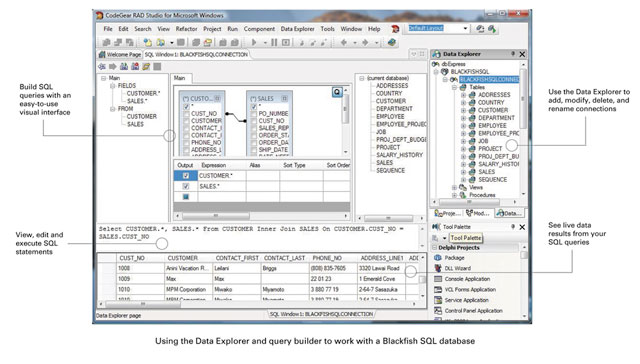Check PHONE_NO field in CUSTOMER table box
640x364 pixels.
tap(186, 143)
